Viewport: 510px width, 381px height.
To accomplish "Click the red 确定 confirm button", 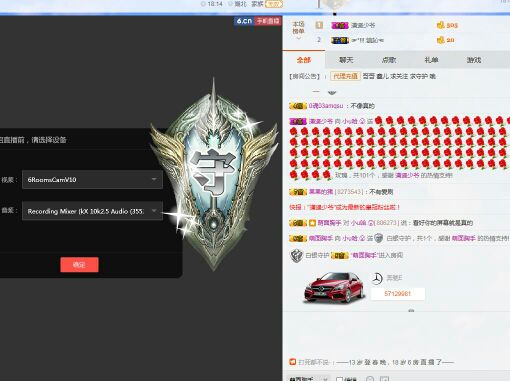I will point(79,265).
